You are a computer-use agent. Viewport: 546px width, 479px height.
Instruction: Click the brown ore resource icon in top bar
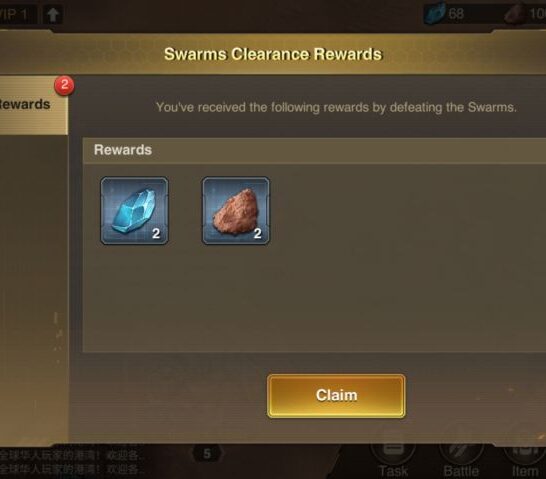515,14
